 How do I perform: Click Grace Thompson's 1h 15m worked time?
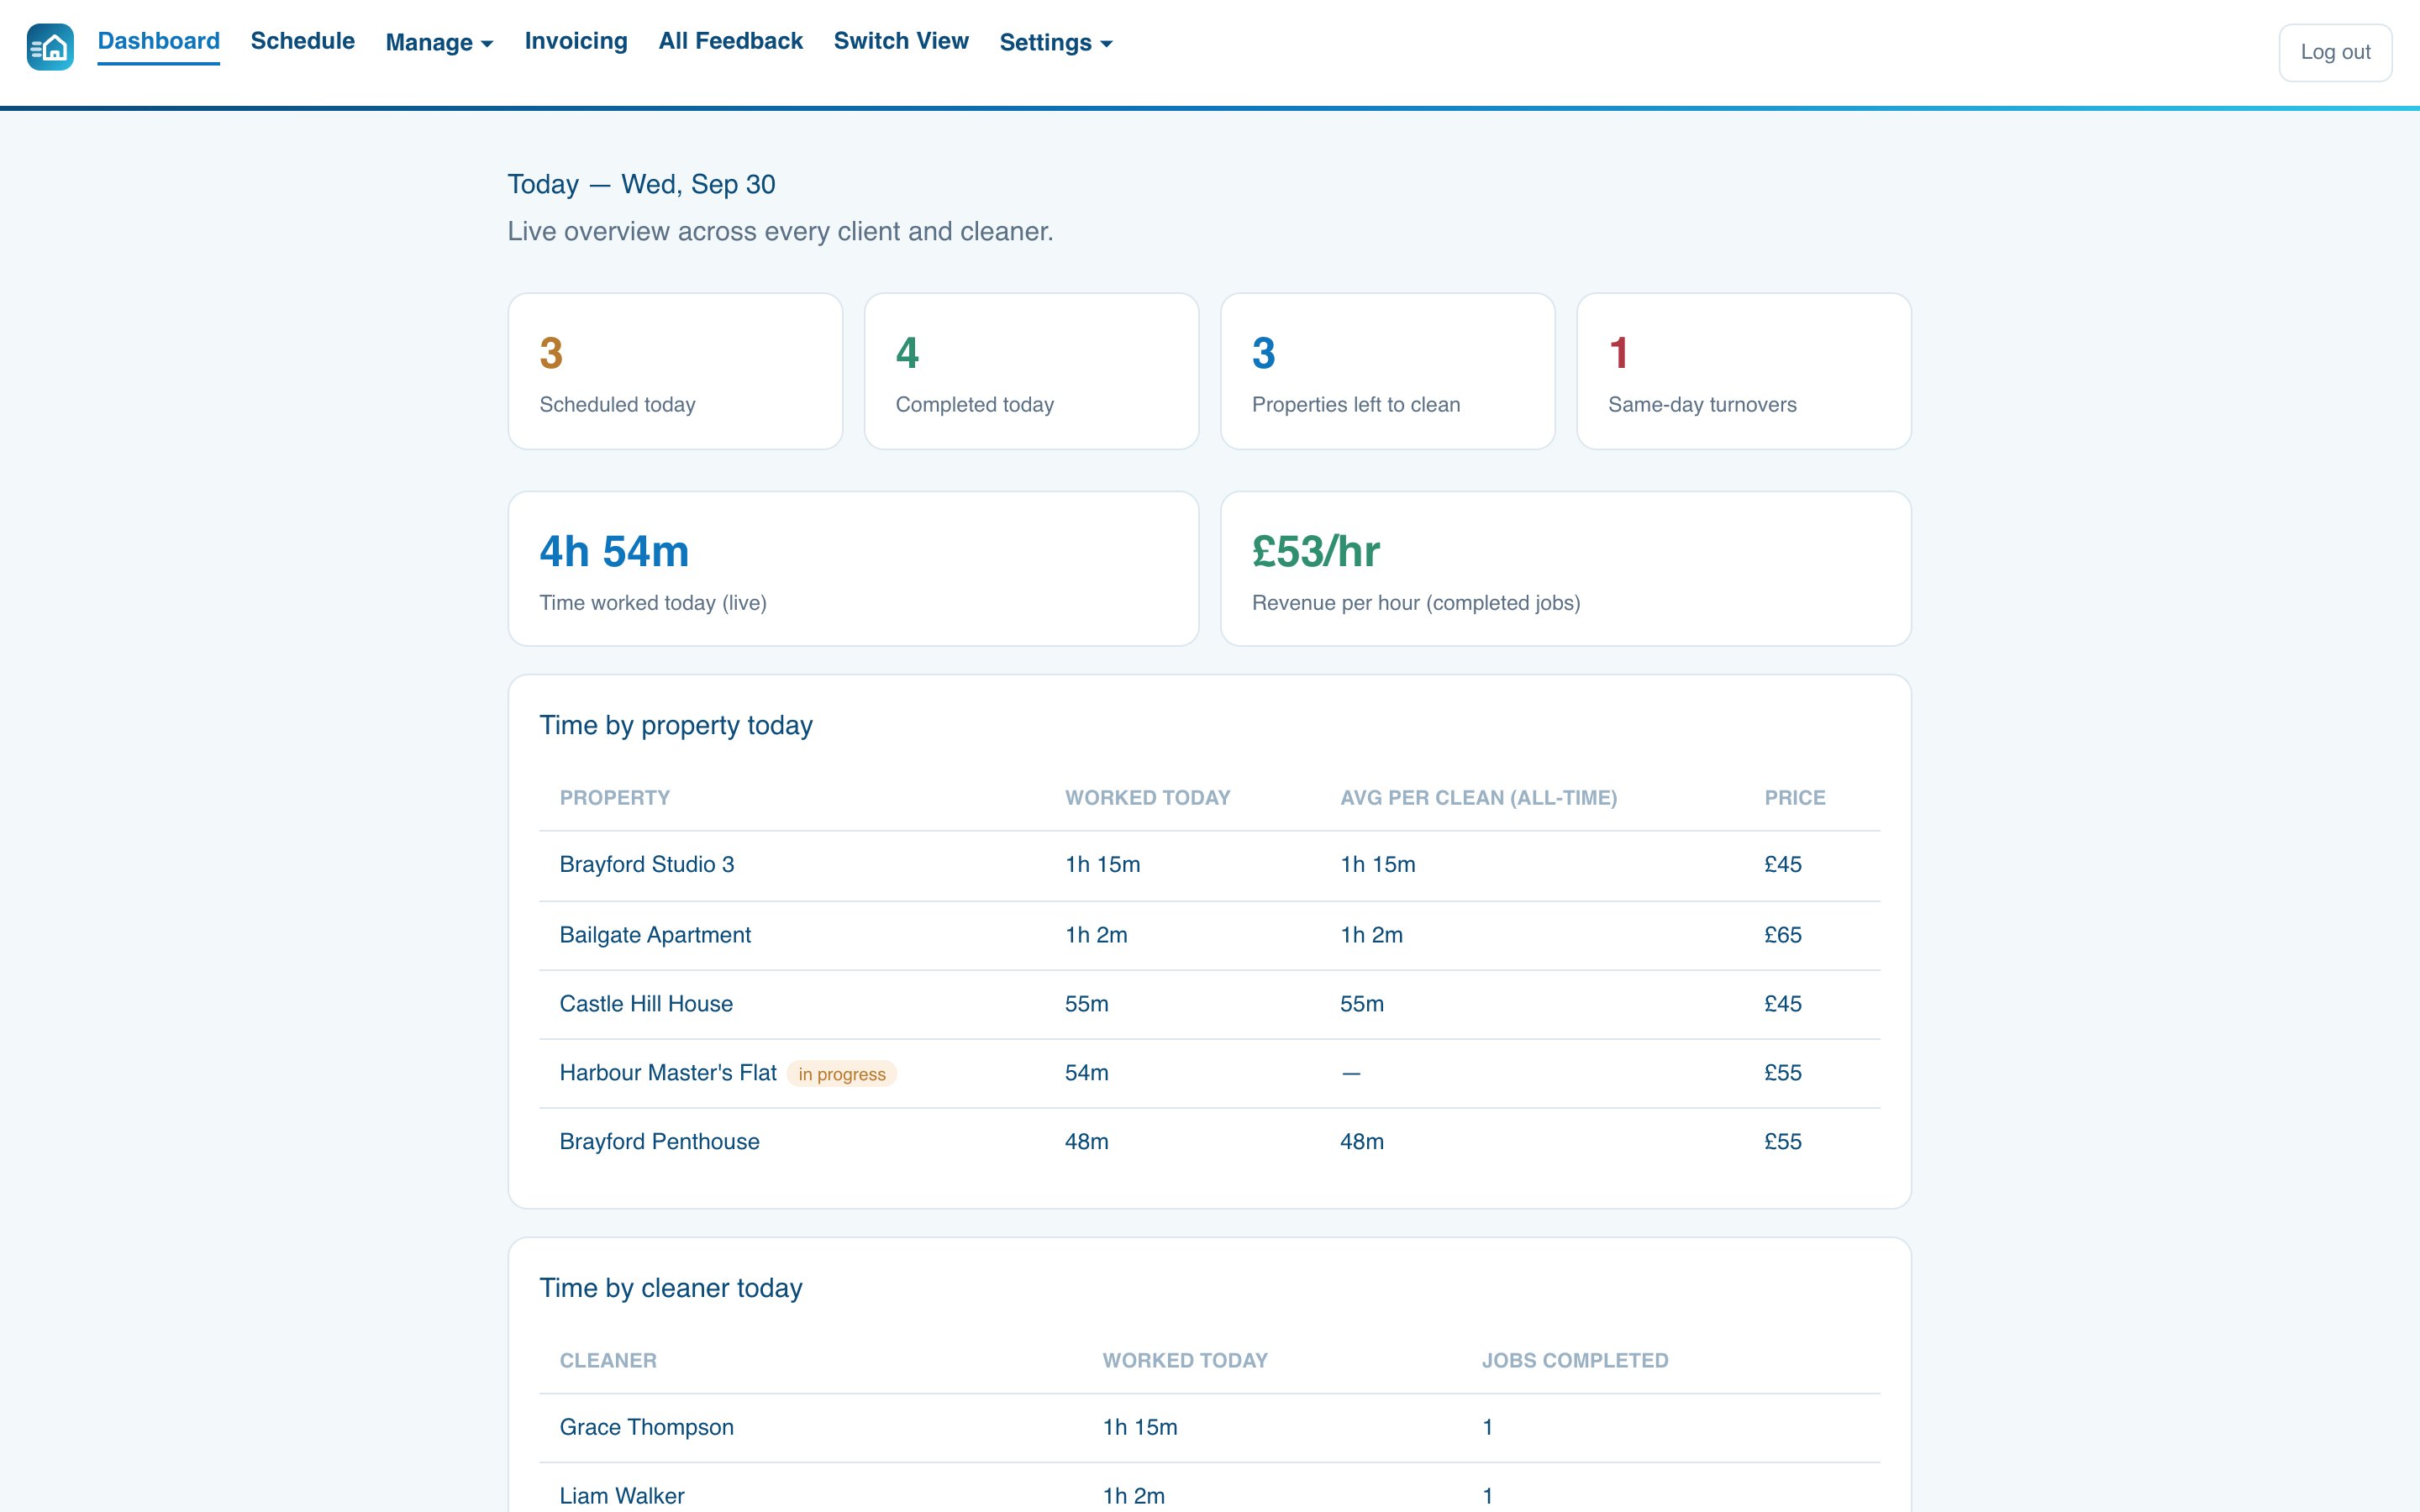1140,1427
